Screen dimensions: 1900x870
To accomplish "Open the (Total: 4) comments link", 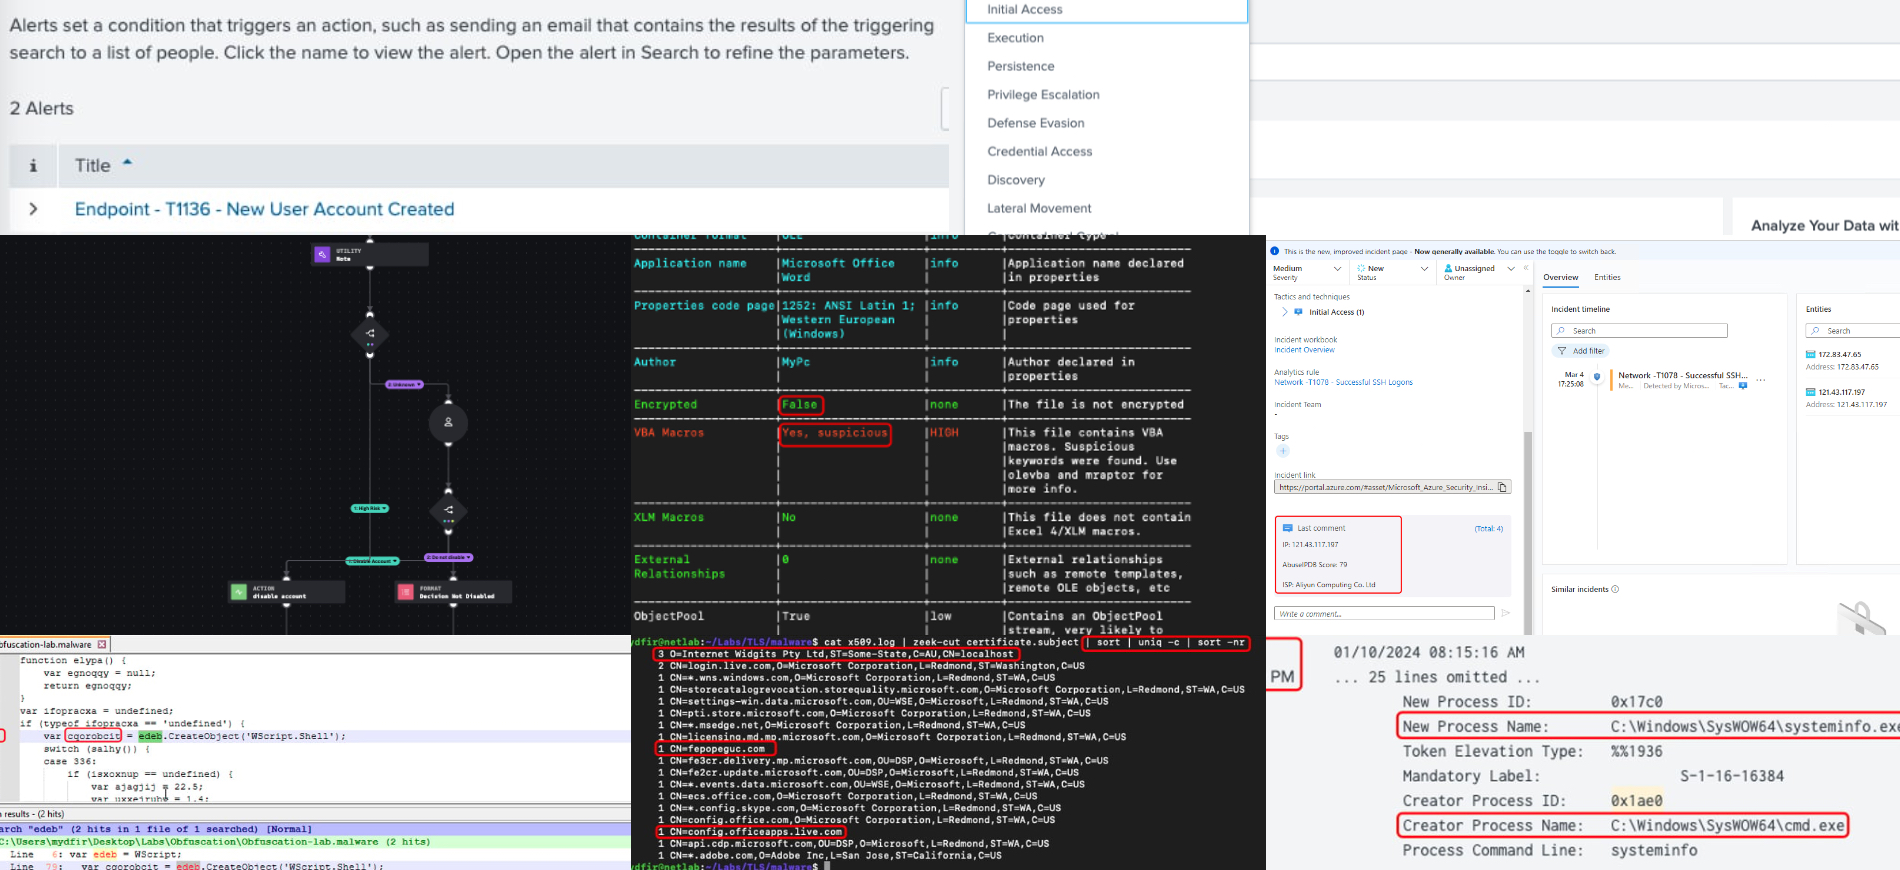I will pos(1488,528).
